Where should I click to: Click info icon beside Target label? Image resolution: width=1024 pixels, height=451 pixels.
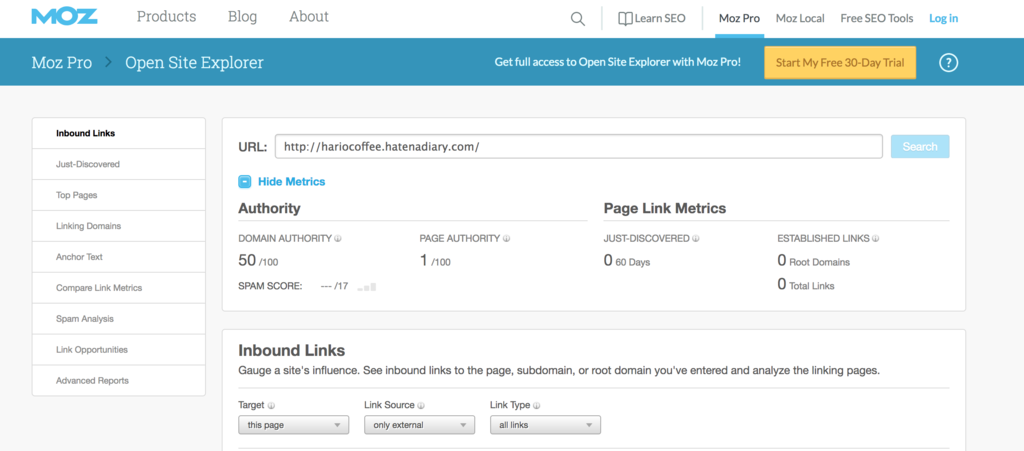(271, 405)
